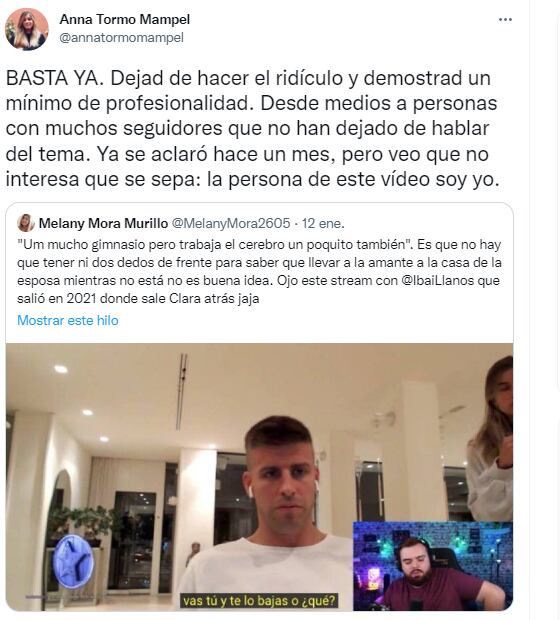560x620 pixels.
Task: Open Anna Tormo Mampel's display name
Action: 125,19
